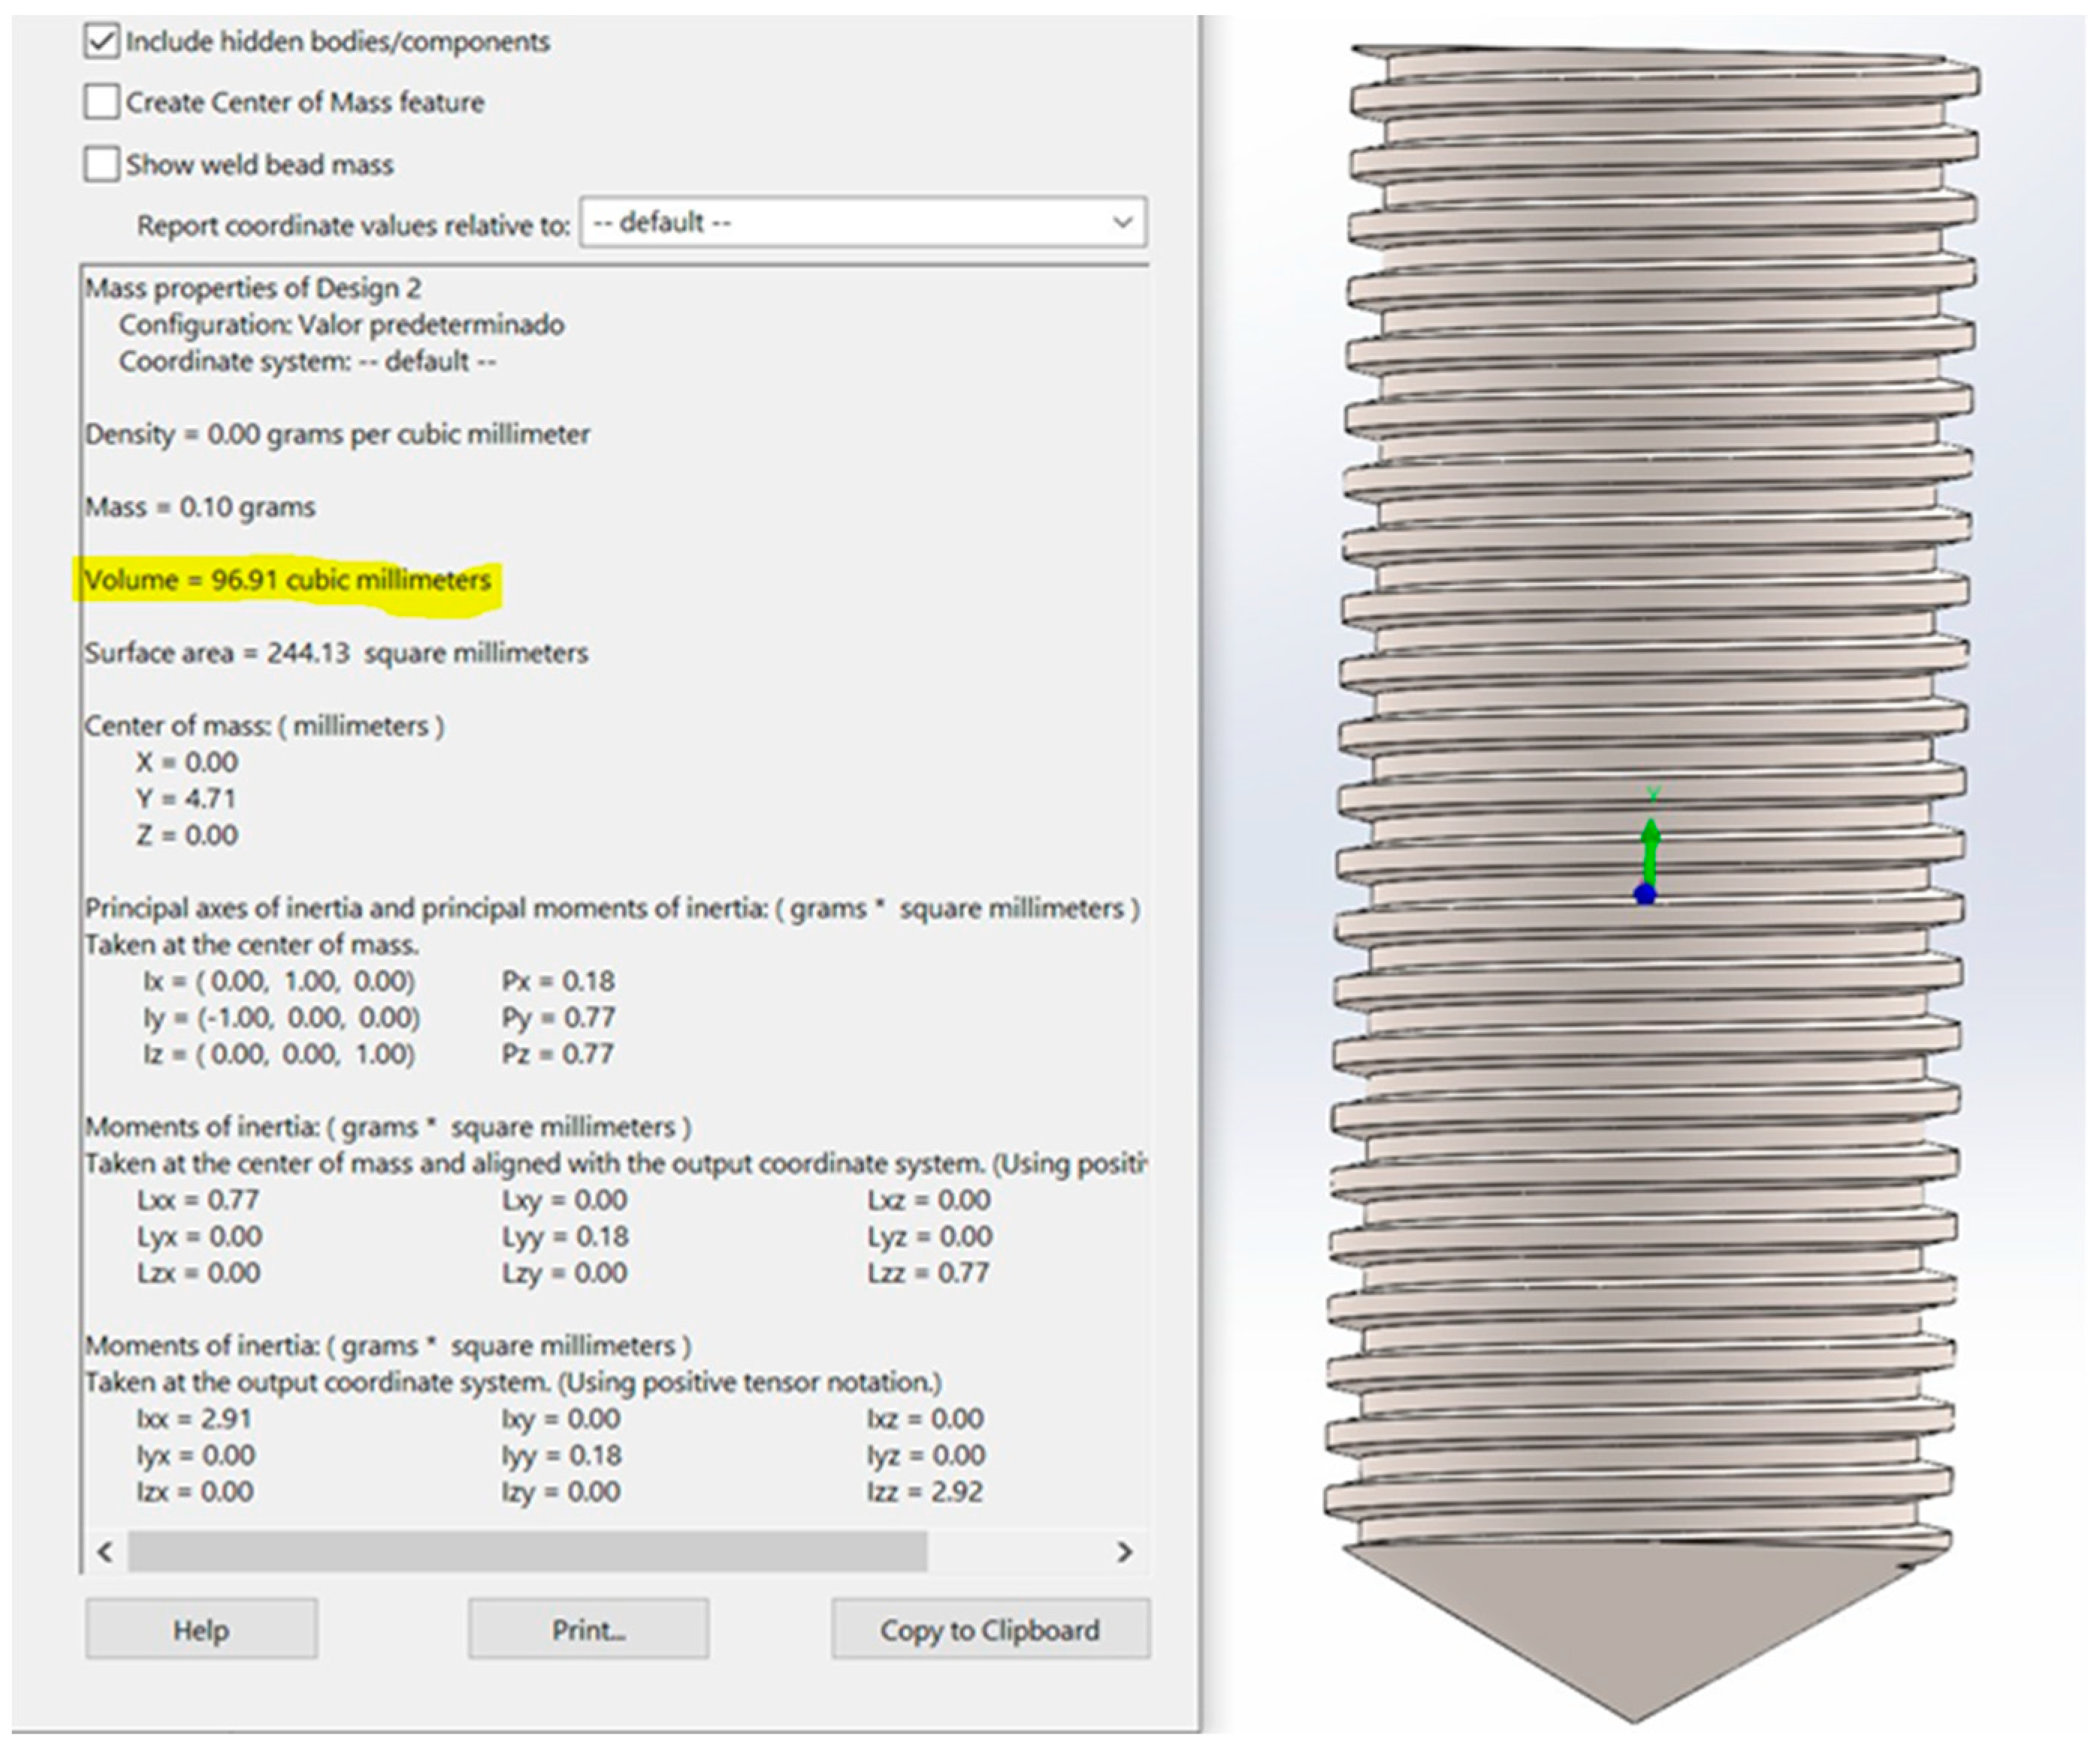The height and width of the screenshot is (1751, 2100).
Task: Select the highlighted Volume value line
Action: (287, 580)
